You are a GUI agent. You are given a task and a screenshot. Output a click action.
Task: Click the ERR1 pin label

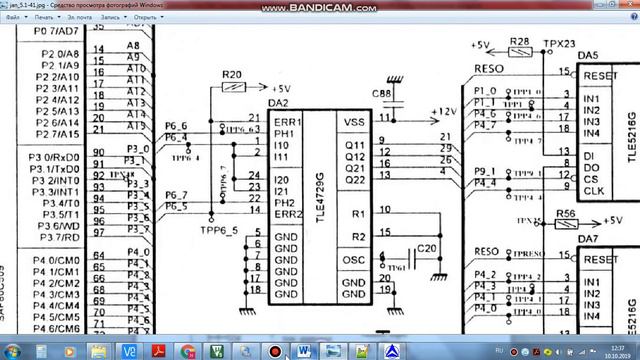coord(288,122)
